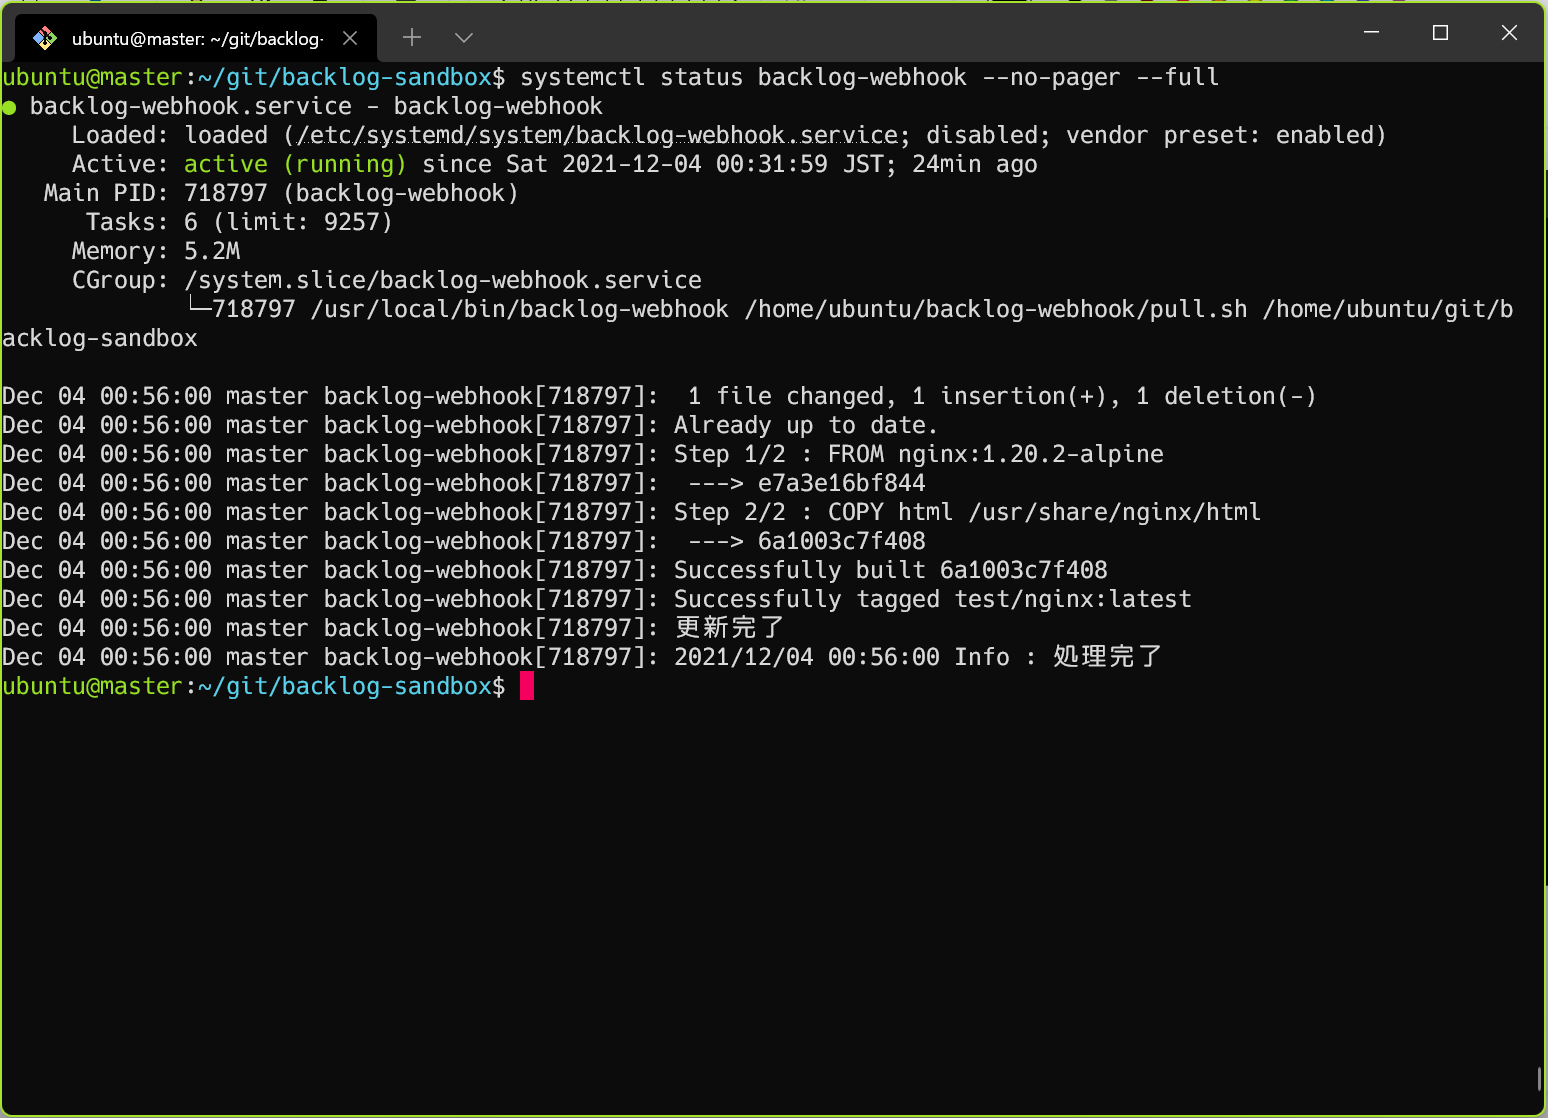
Task: Click the Ubuntu icon on the terminal tab
Action: 44,37
